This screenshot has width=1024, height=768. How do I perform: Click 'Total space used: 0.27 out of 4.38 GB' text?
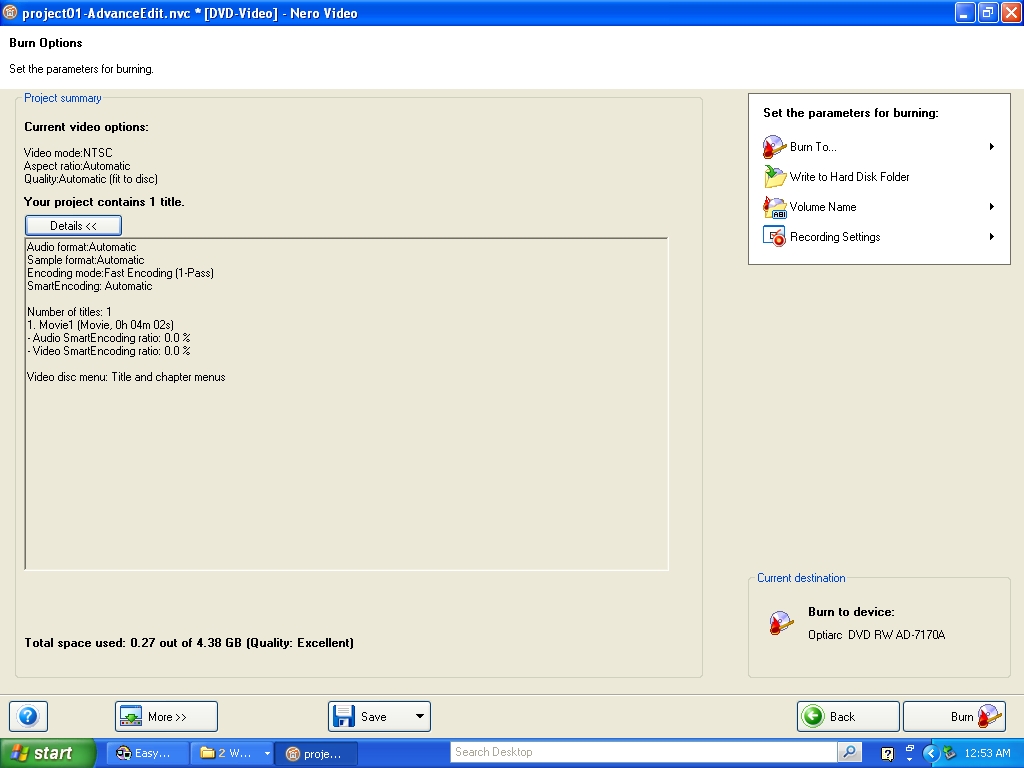pyautogui.click(x=133, y=643)
